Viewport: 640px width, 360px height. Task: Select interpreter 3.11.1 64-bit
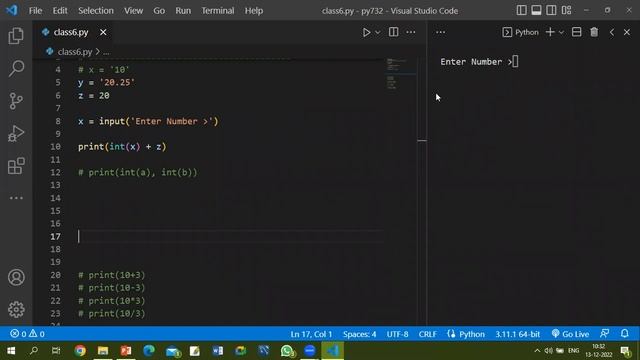[x=518, y=334]
